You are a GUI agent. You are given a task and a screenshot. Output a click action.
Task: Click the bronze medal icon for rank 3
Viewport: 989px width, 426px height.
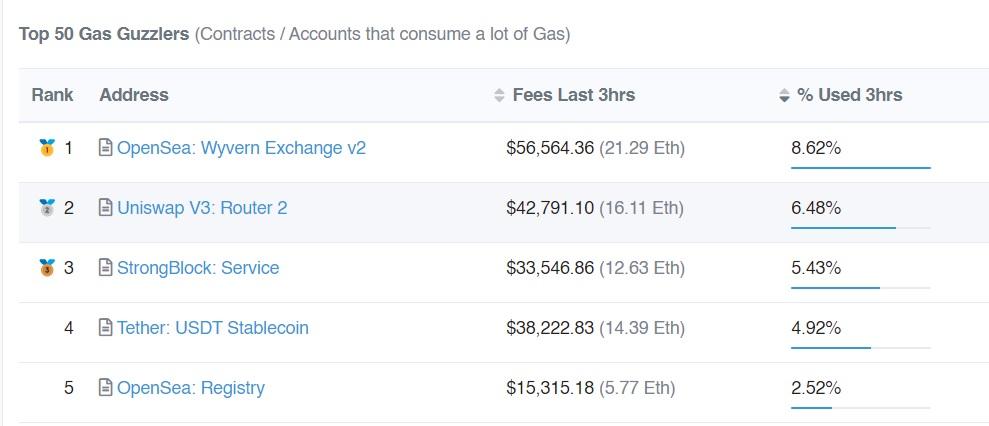point(46,268)
